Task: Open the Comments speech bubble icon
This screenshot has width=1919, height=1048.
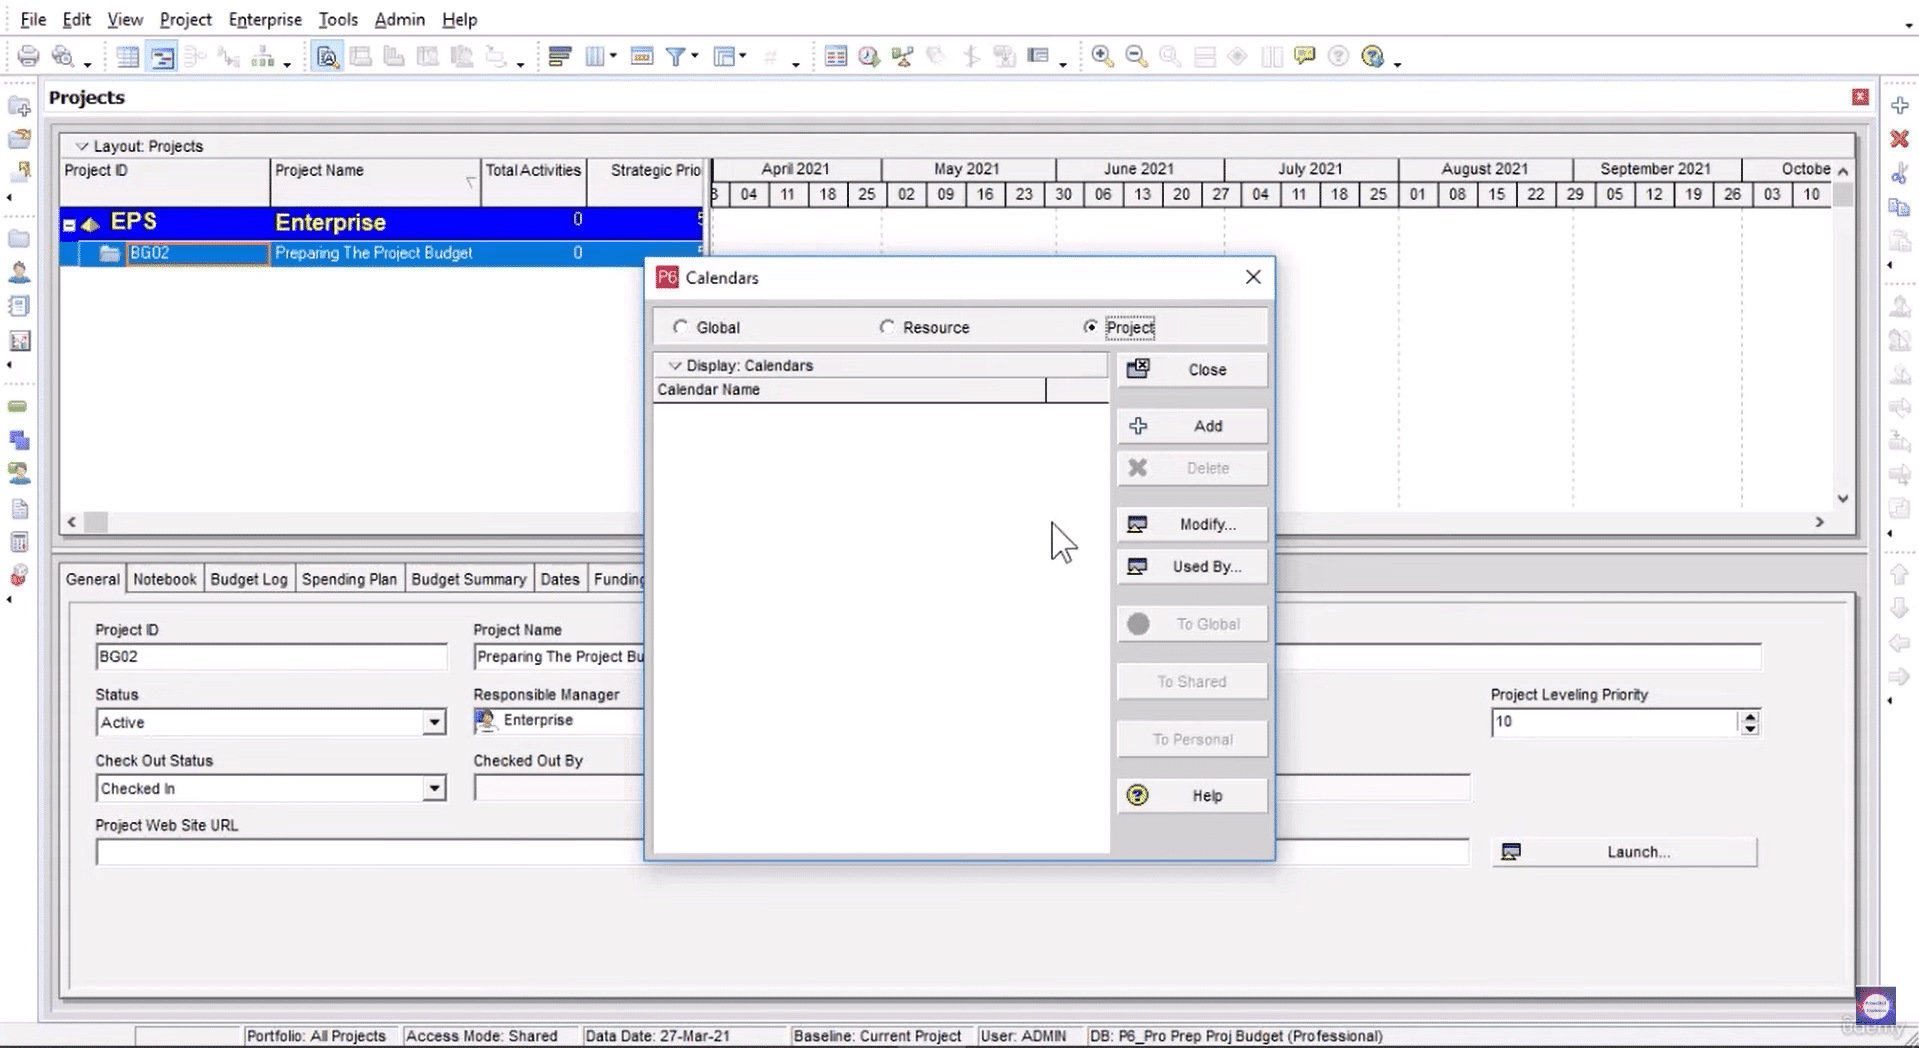Action: 1305,56
